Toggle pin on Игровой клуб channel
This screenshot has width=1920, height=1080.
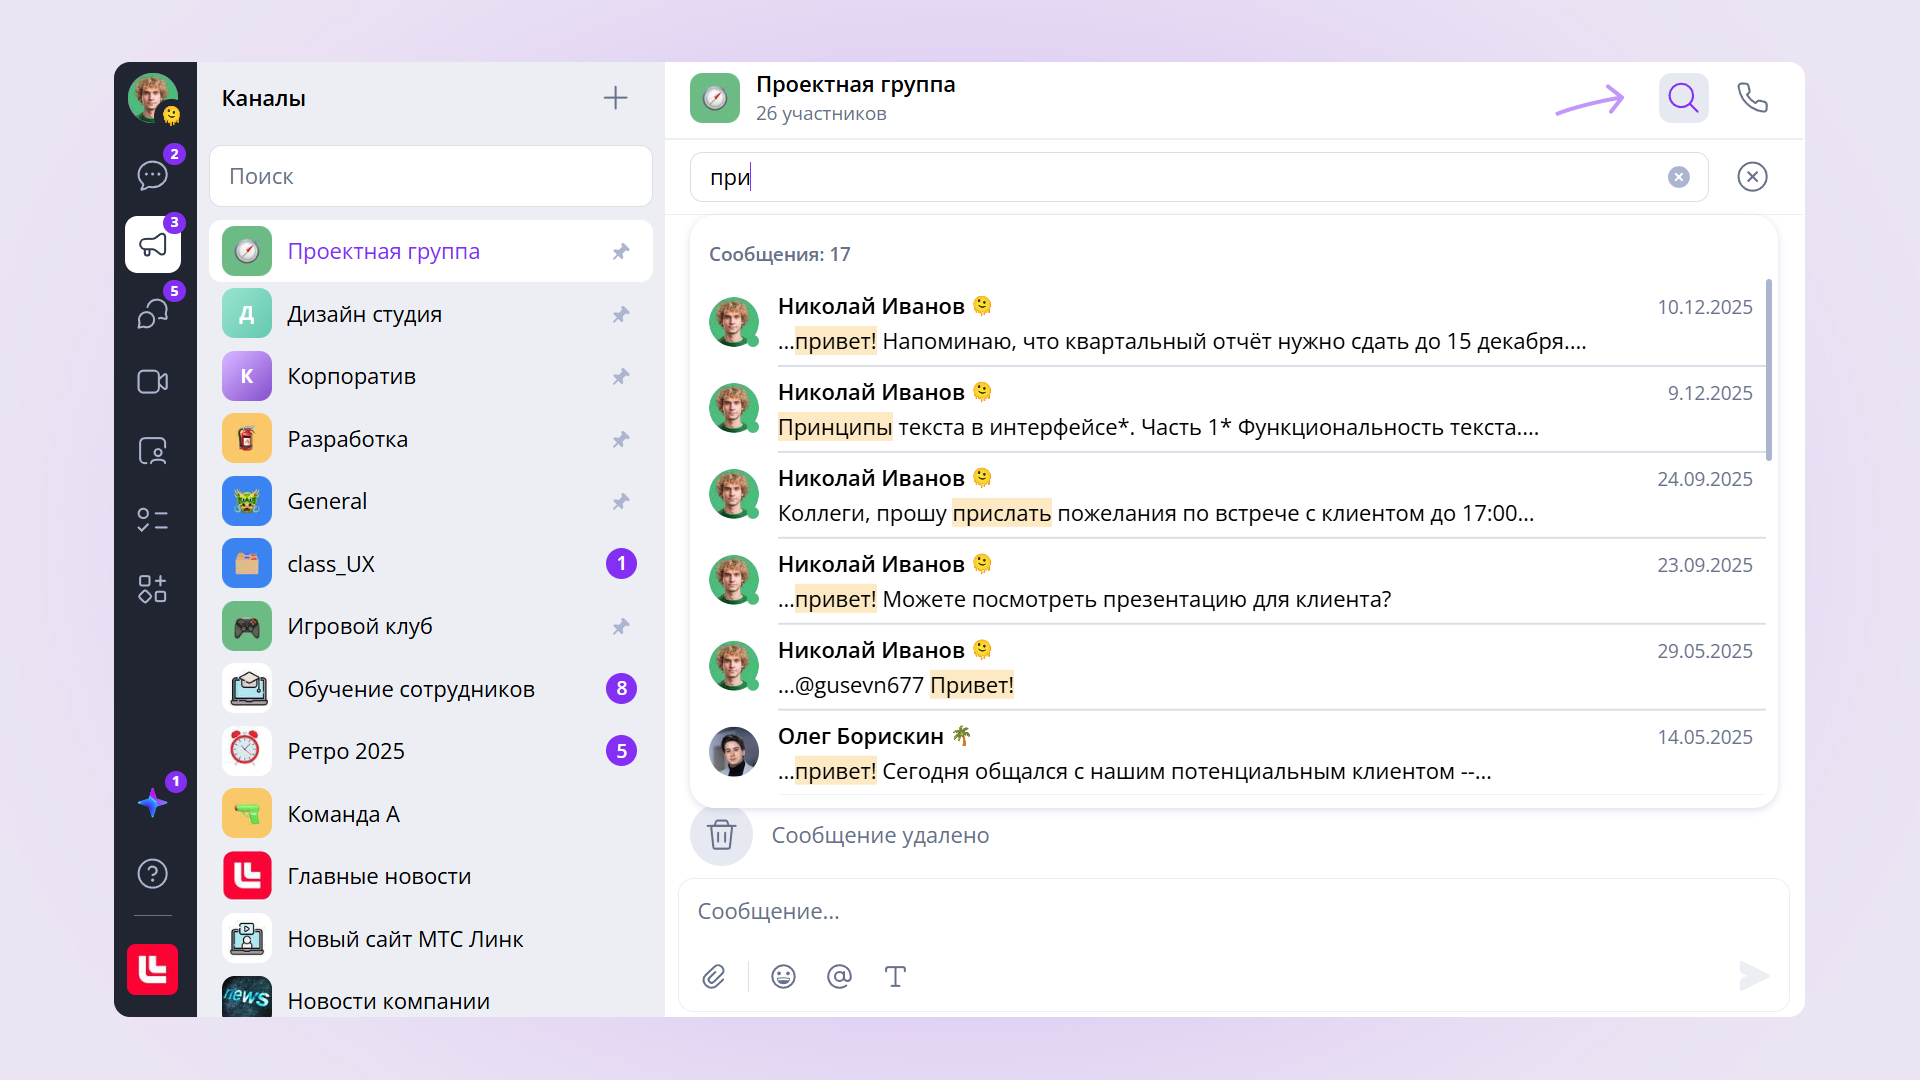click(x=621, y=626)
